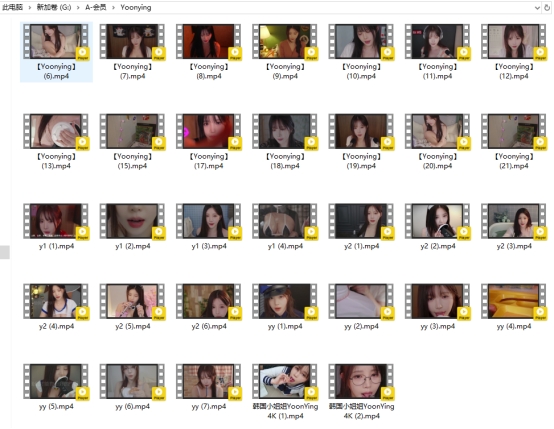Image resolution: width=554 pixels, height=429 pixels.
Task: Select the y2 (5).mp4 video icon
Action: tap(132, 301)
